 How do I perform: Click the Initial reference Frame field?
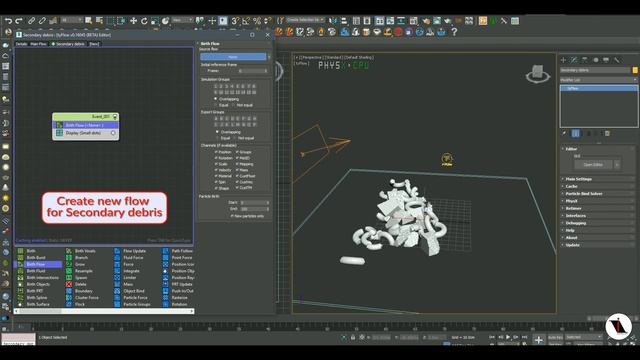253,71
